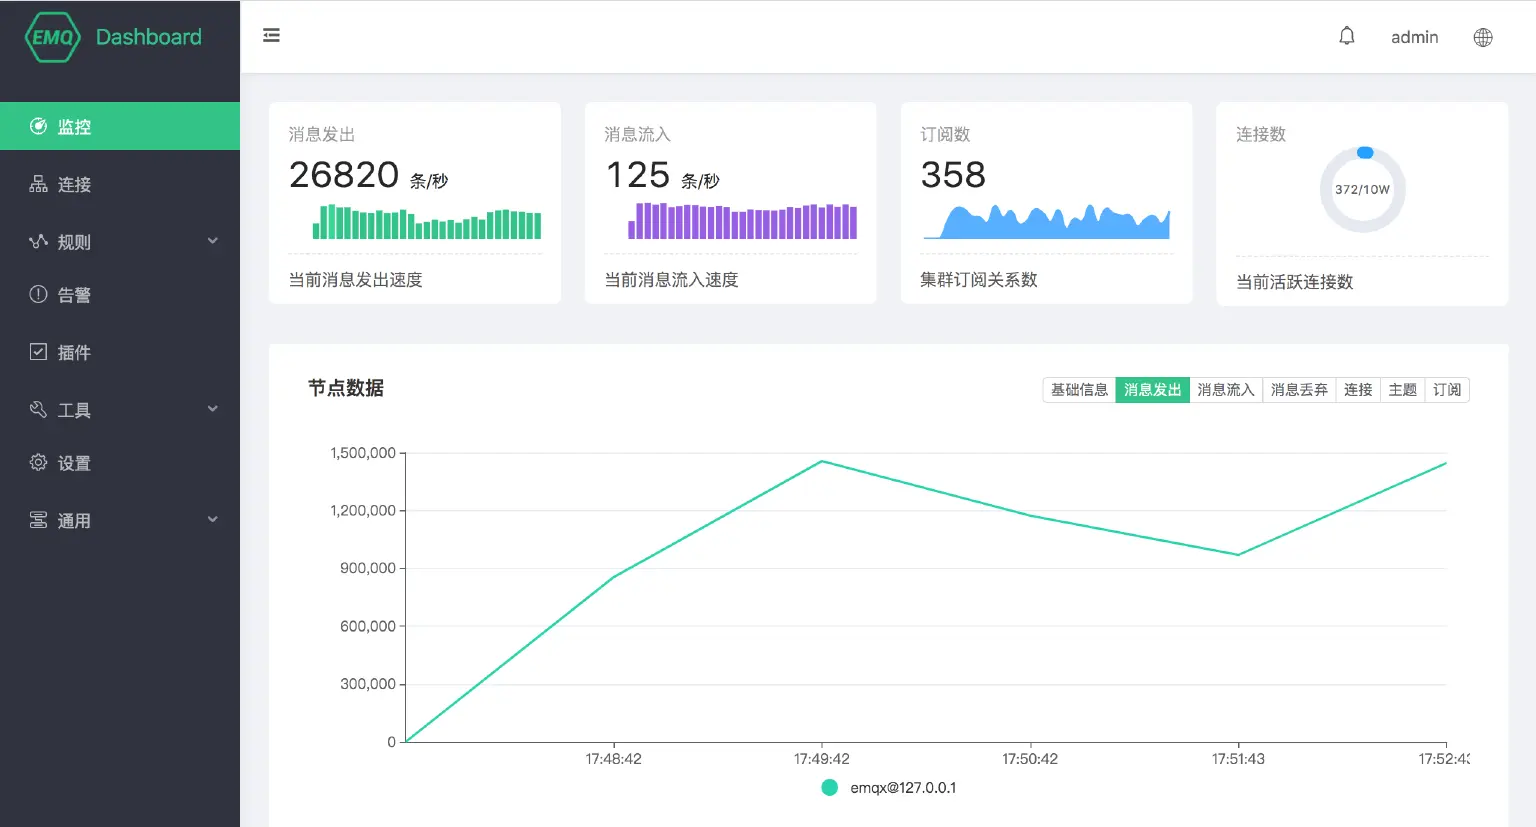This screenshot has height=827, width=1536.
Task: Switch to the 基础信息 tab
Action: pos(1079,389)
